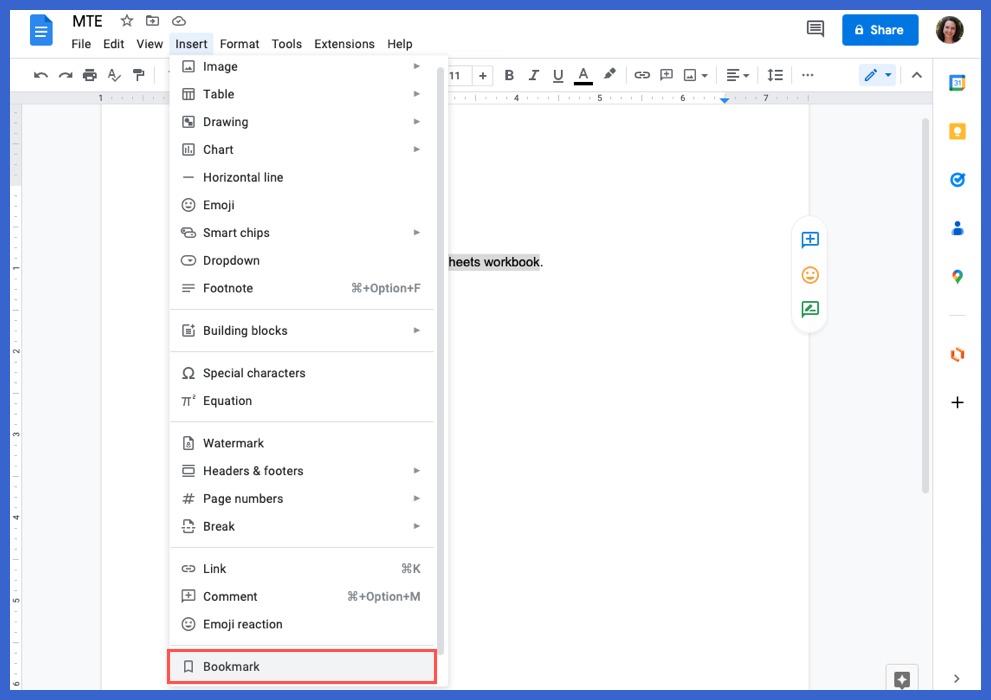Screen dimensions: 991x700
Task: Open Google Calendar in the side panel
Action: [957, 83]
